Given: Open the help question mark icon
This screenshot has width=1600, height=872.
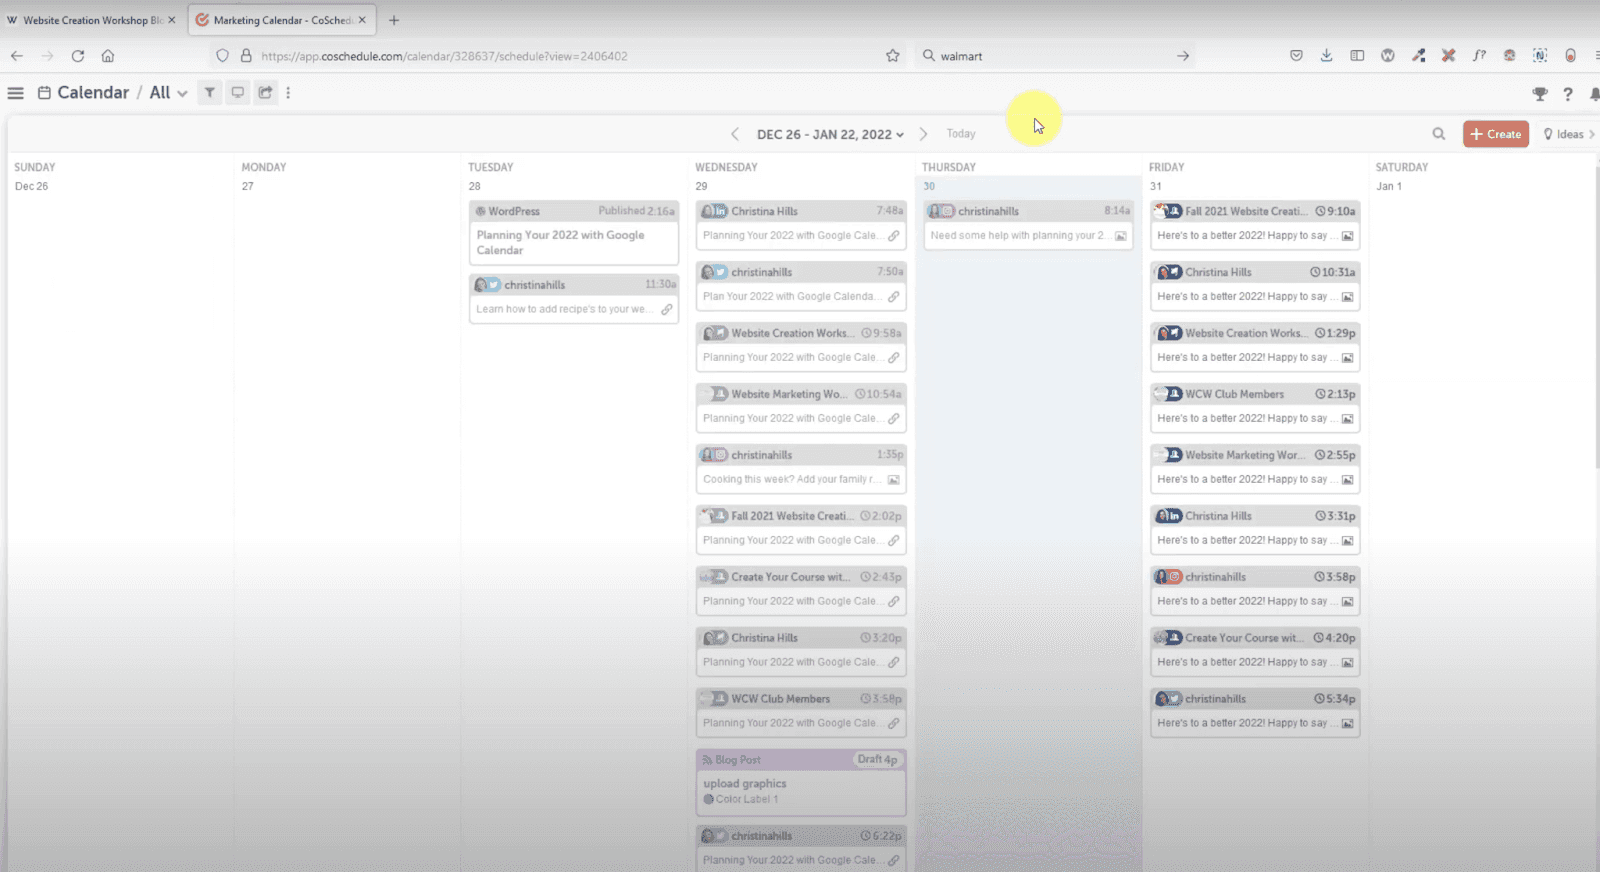Looking at the screenshot, I should click(1568, 94).
